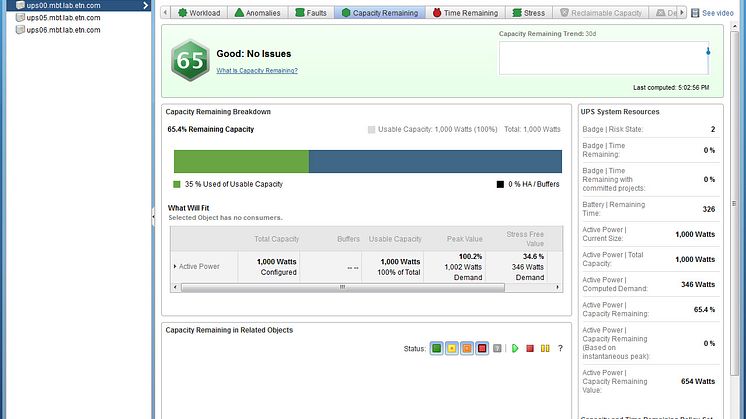Click the tab strip left arrow
This screenshot has height=419, width=746.
[165, 13]
